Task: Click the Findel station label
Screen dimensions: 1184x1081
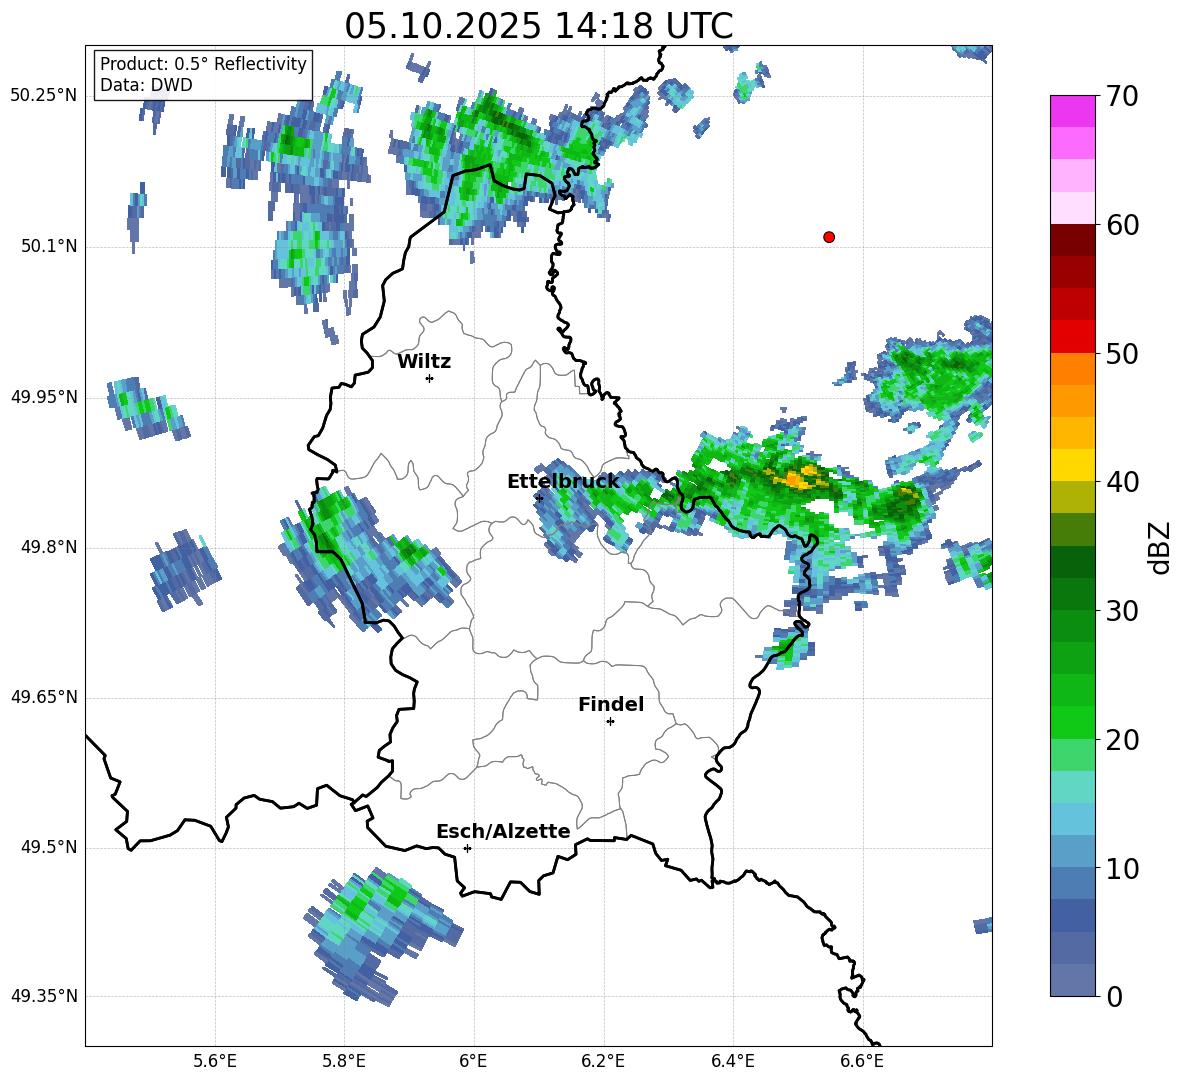Action: 611,704
